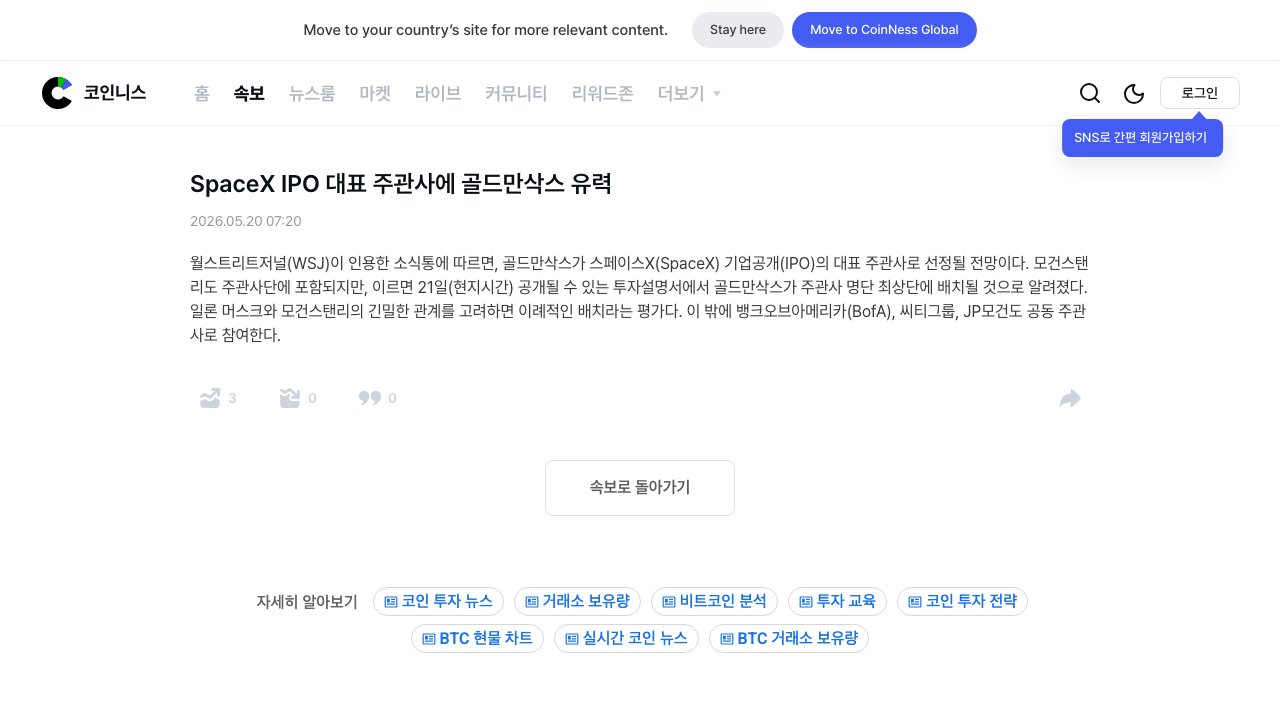Select the 뉴스룸 menu item

[312, 93]
